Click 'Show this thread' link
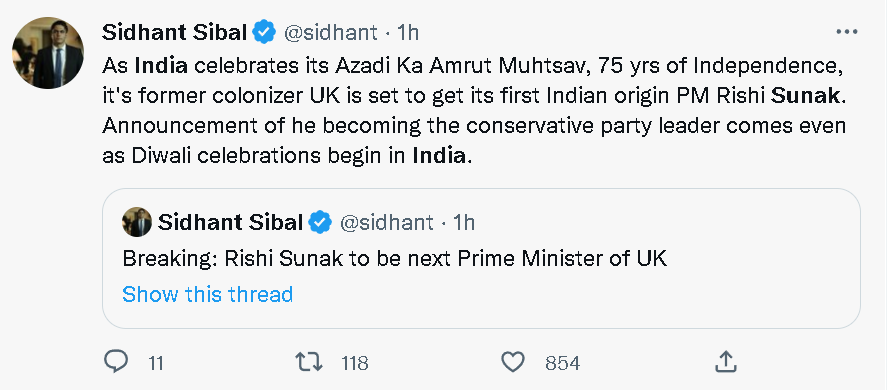Image resolution: width=887 pixels, height=390 pixels. (208, 294)
